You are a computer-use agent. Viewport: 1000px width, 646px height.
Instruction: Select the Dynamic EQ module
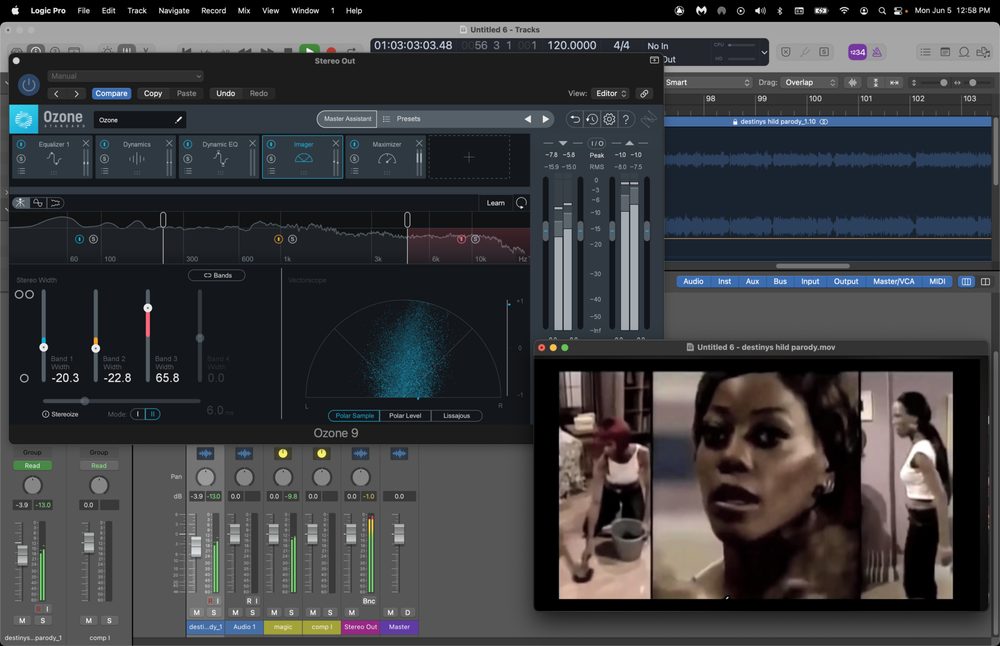pyautogui.click(x=220, y=158)
